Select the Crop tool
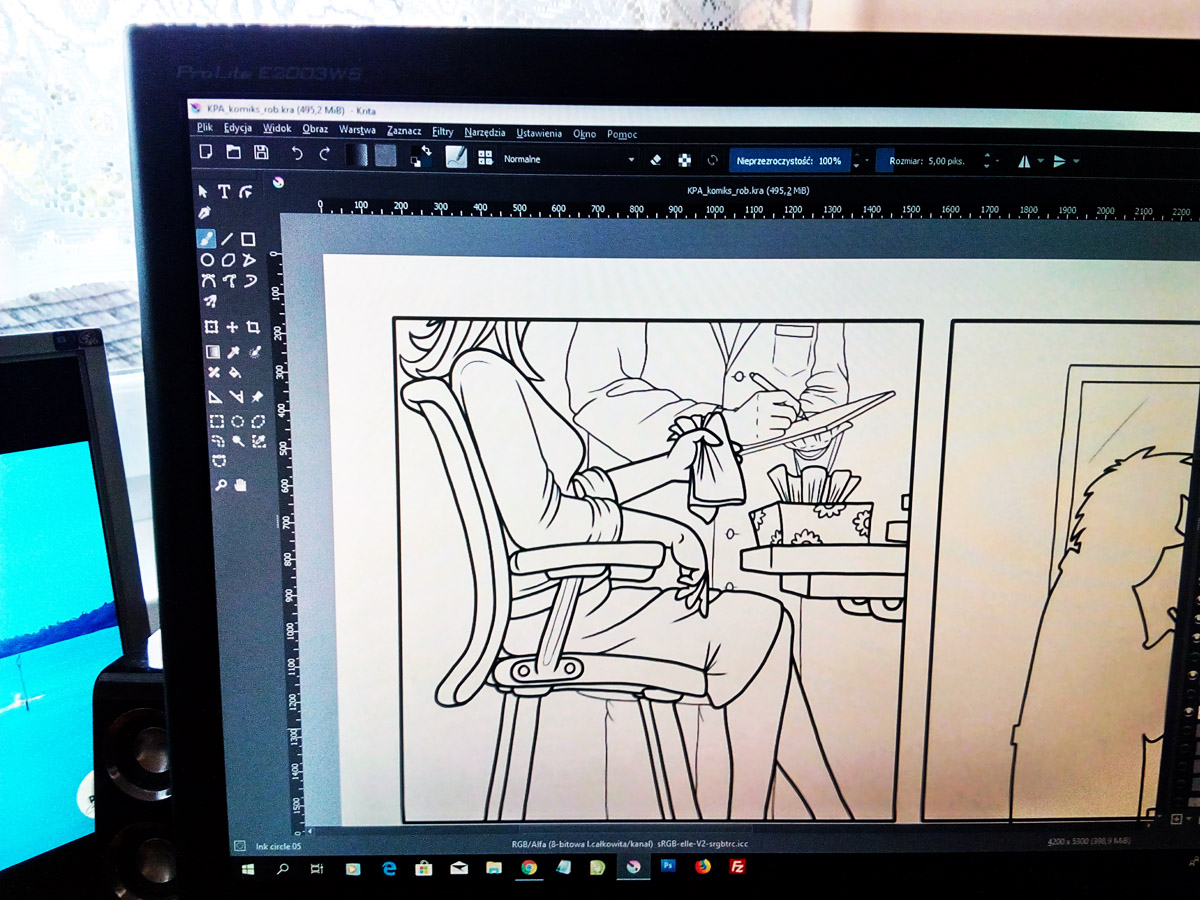1200x900 pixels. tap(253, 328)
